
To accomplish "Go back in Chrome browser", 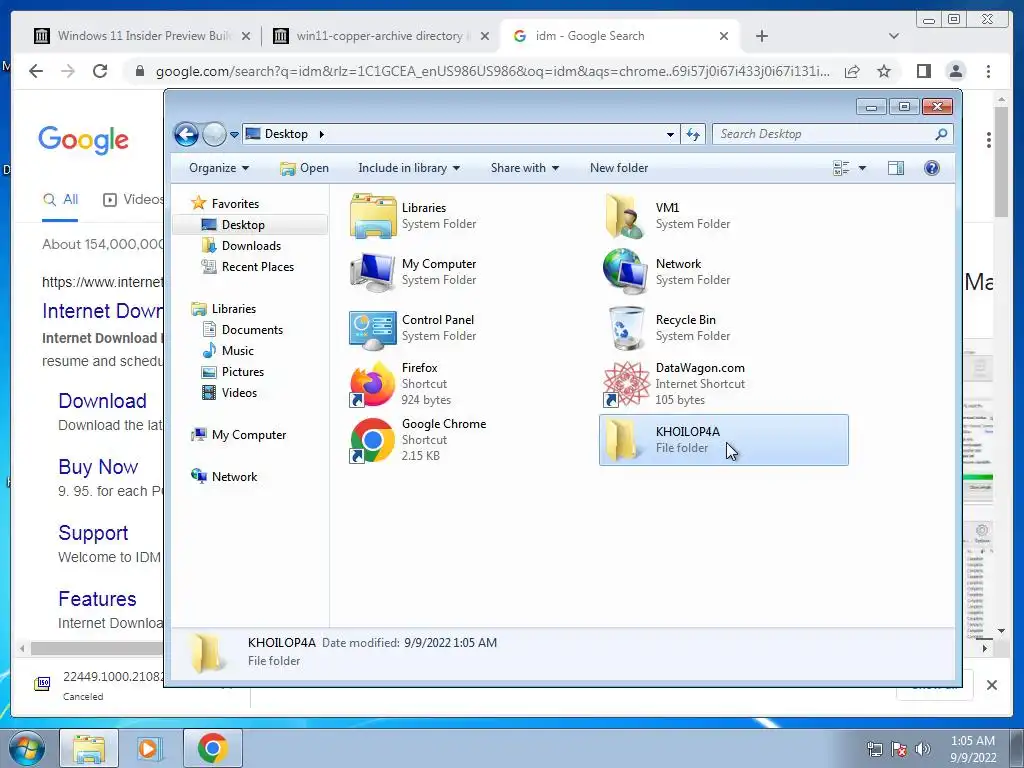I will click(36, 71).
